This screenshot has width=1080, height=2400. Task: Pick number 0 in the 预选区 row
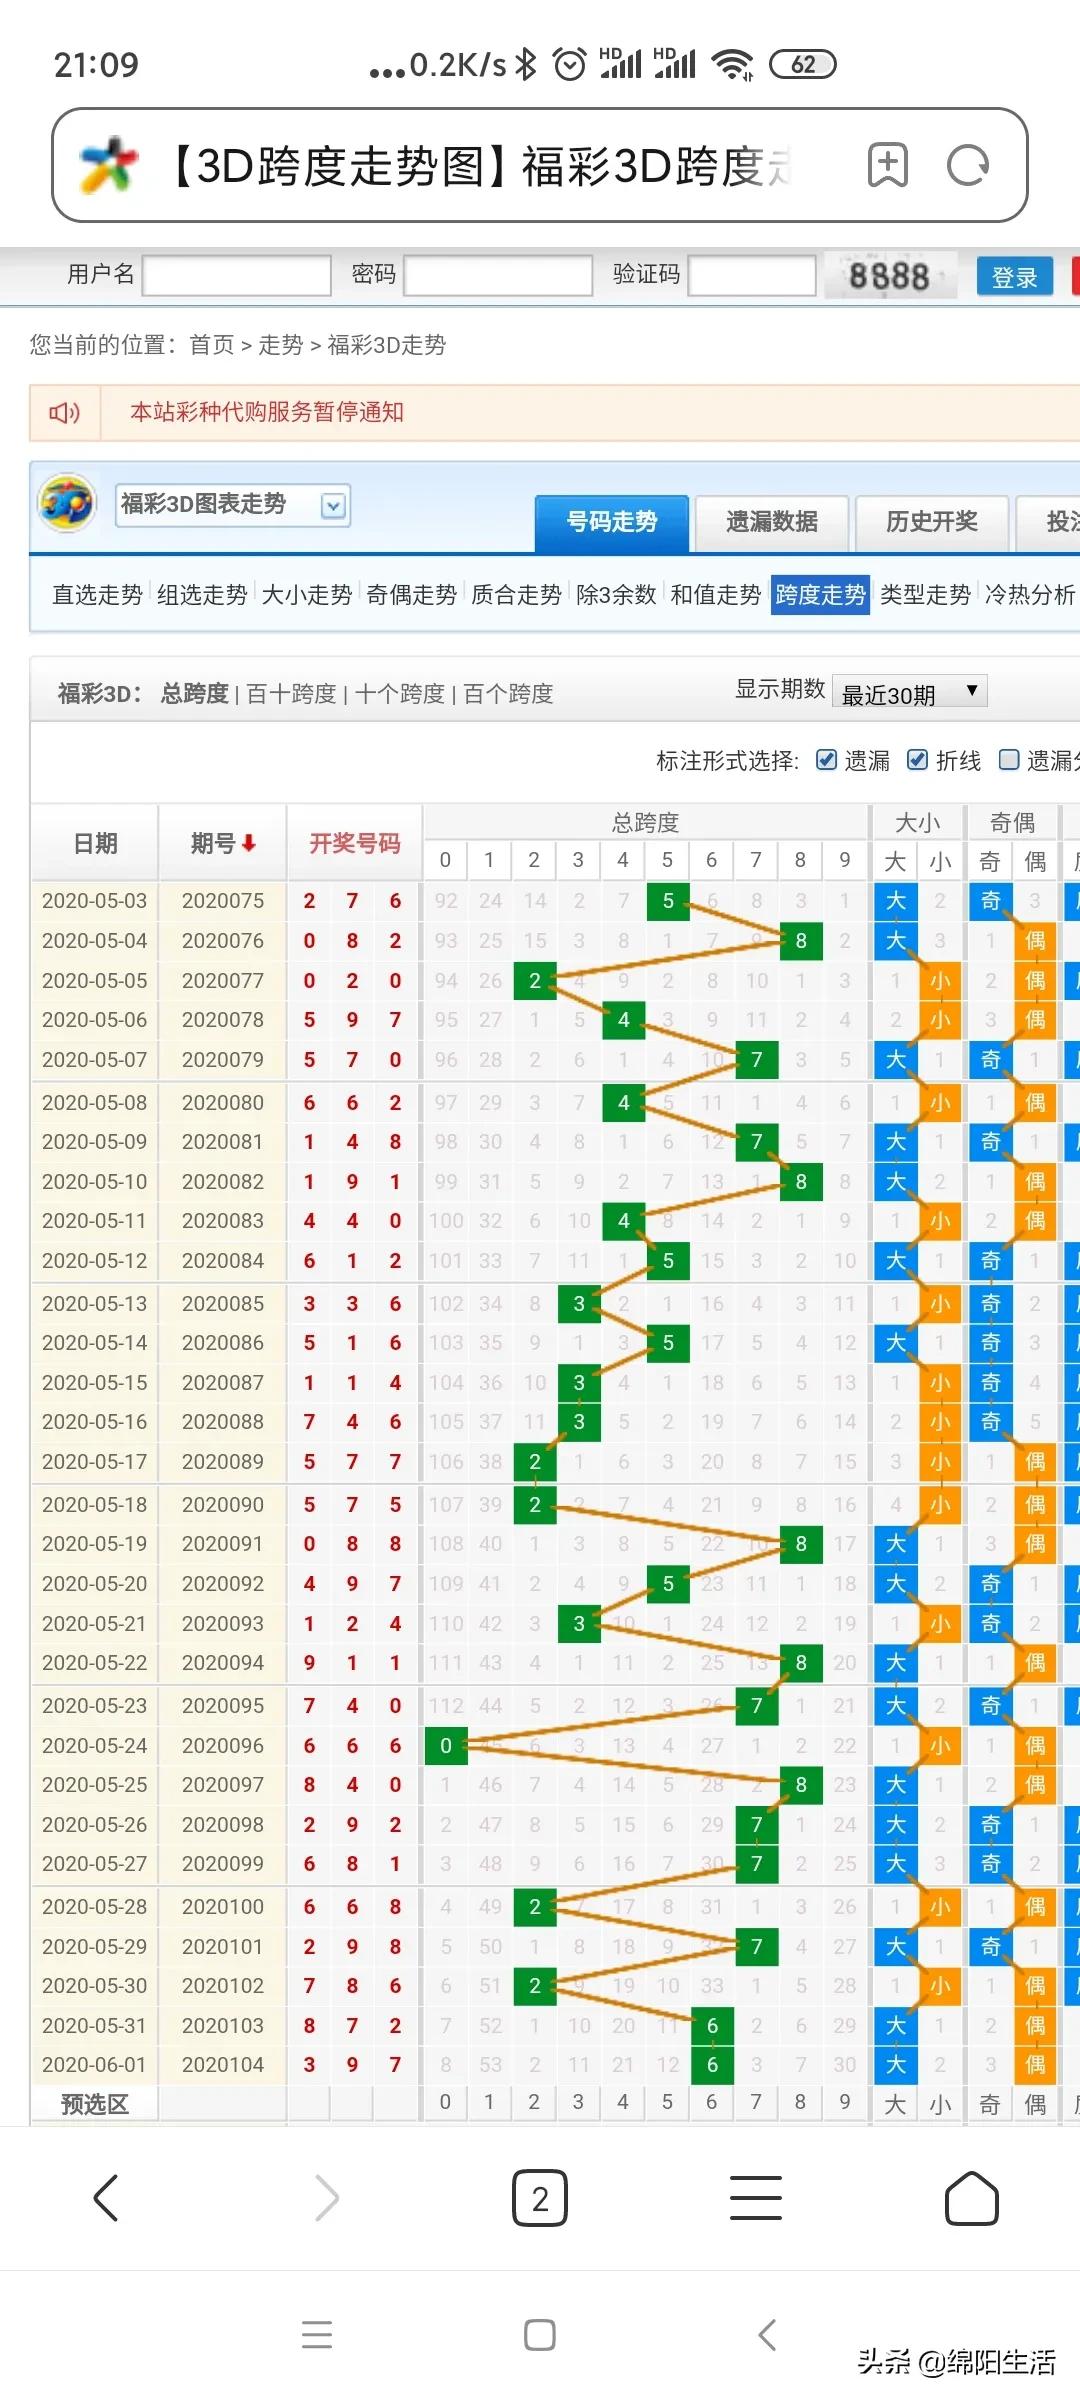(445, 2102)
